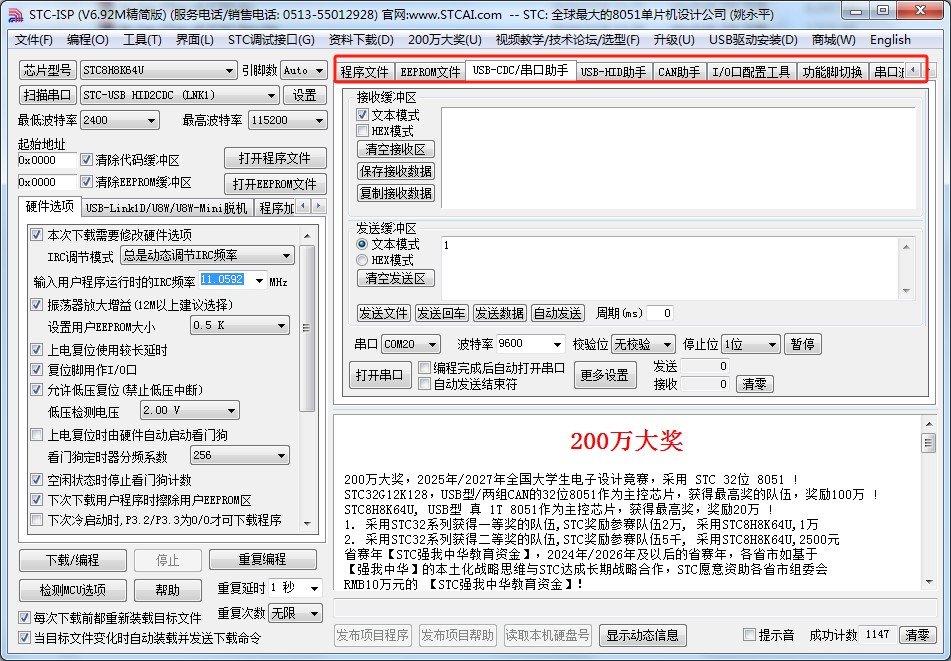Click hardware options vertical scrollbar thumb
This screenshot has width=951, height=661.
coord(307,327)
